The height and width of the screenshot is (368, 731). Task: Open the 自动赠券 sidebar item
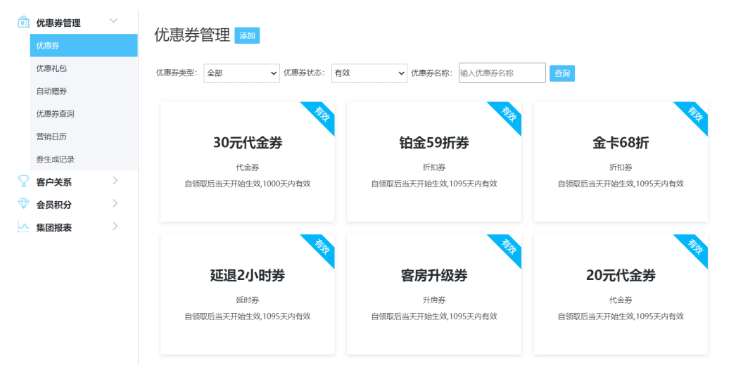(83, 91)
